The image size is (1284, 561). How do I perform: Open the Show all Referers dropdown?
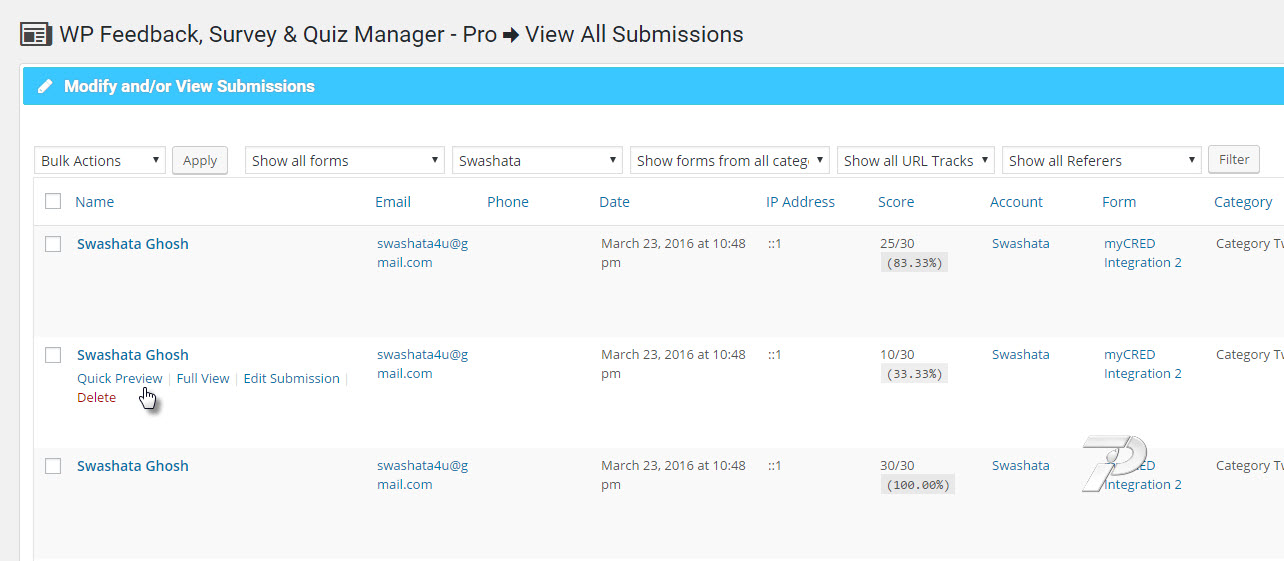(1101, 160)
